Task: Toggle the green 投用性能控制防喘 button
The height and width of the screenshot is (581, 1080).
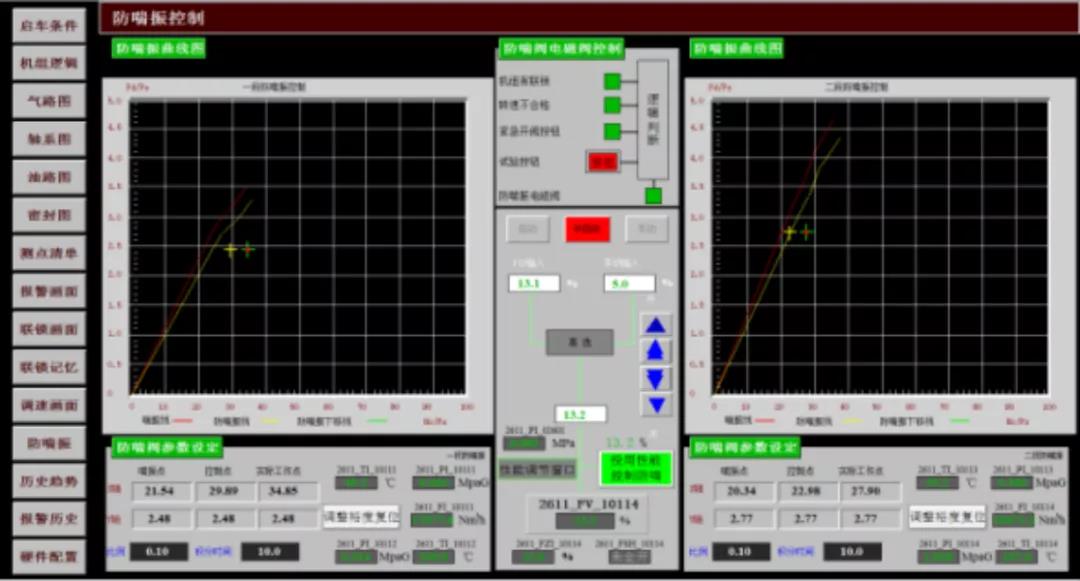Action: pos(636,468)
